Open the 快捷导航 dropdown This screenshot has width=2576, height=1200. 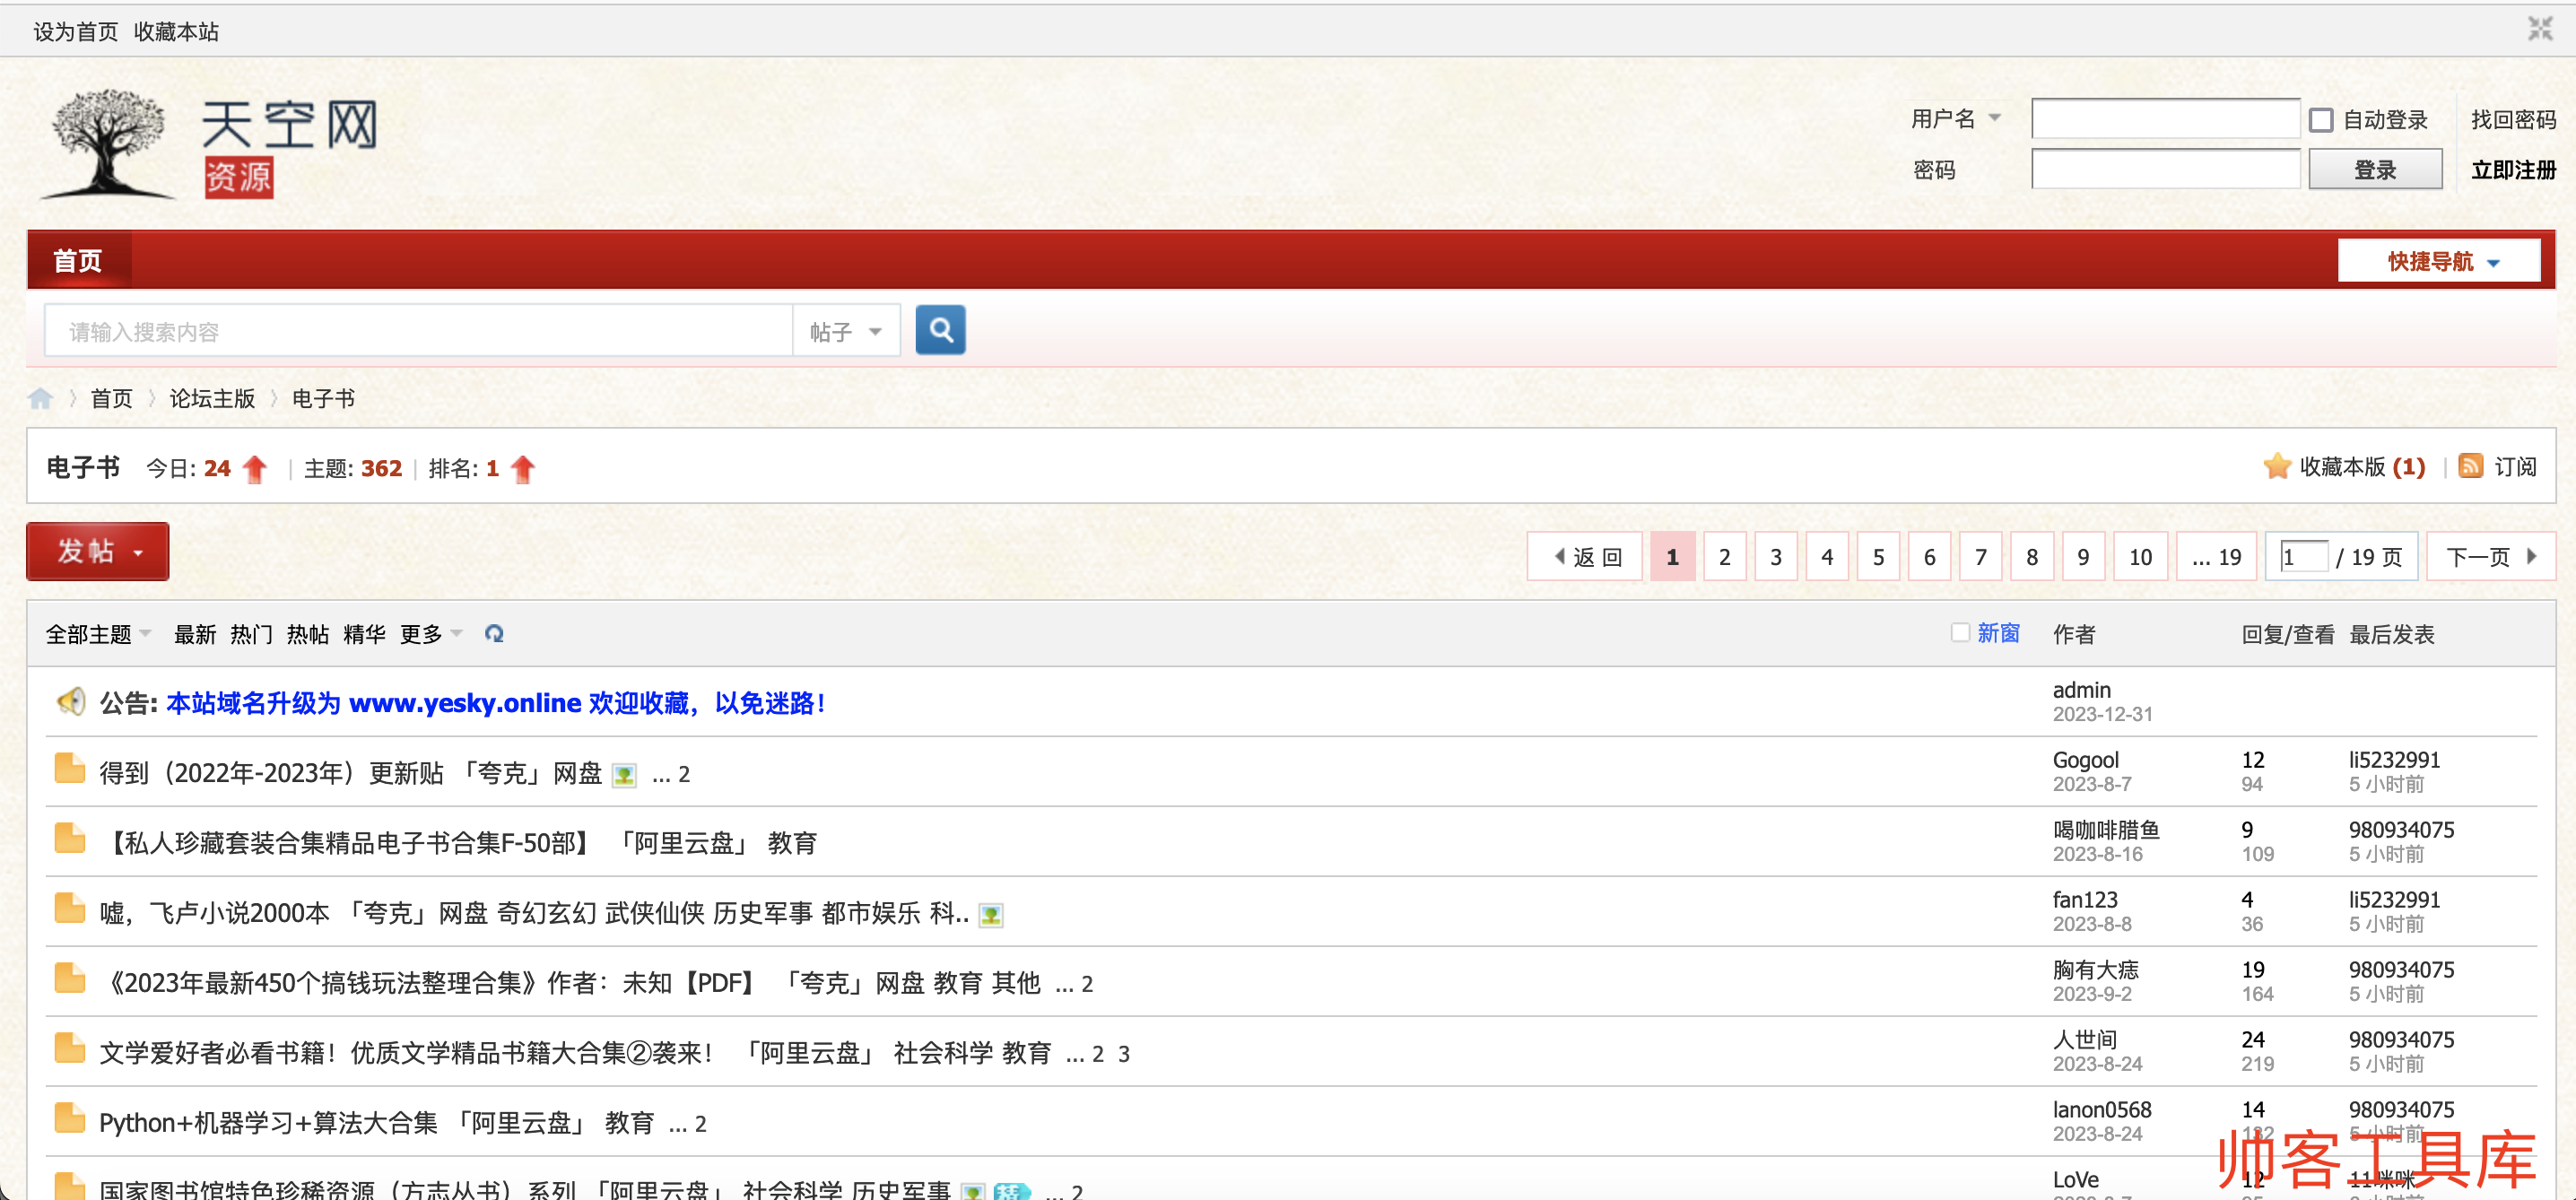[x=2438, y=260]
